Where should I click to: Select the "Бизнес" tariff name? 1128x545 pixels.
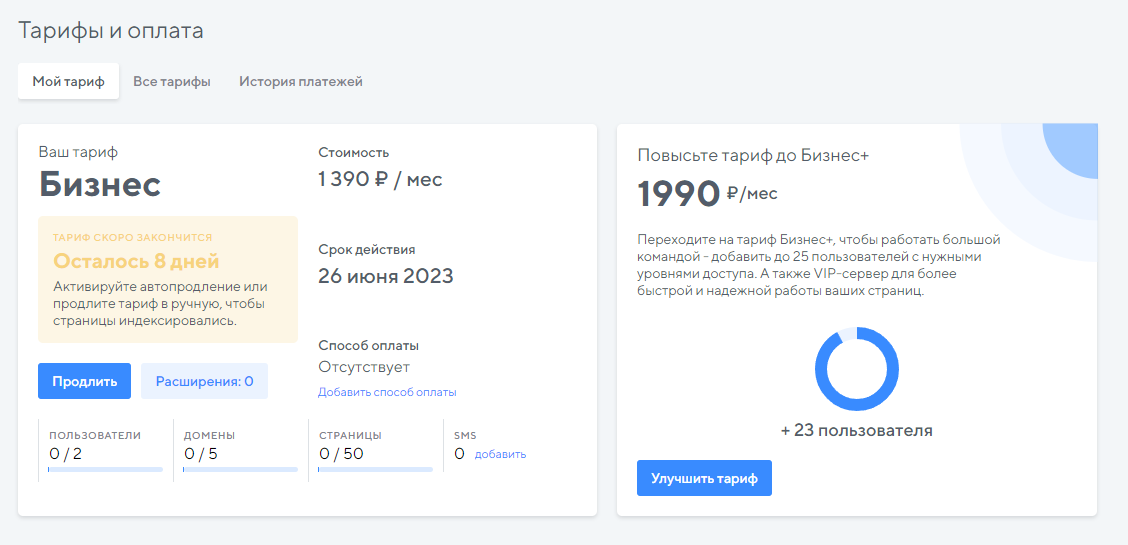tap(100, 184)
